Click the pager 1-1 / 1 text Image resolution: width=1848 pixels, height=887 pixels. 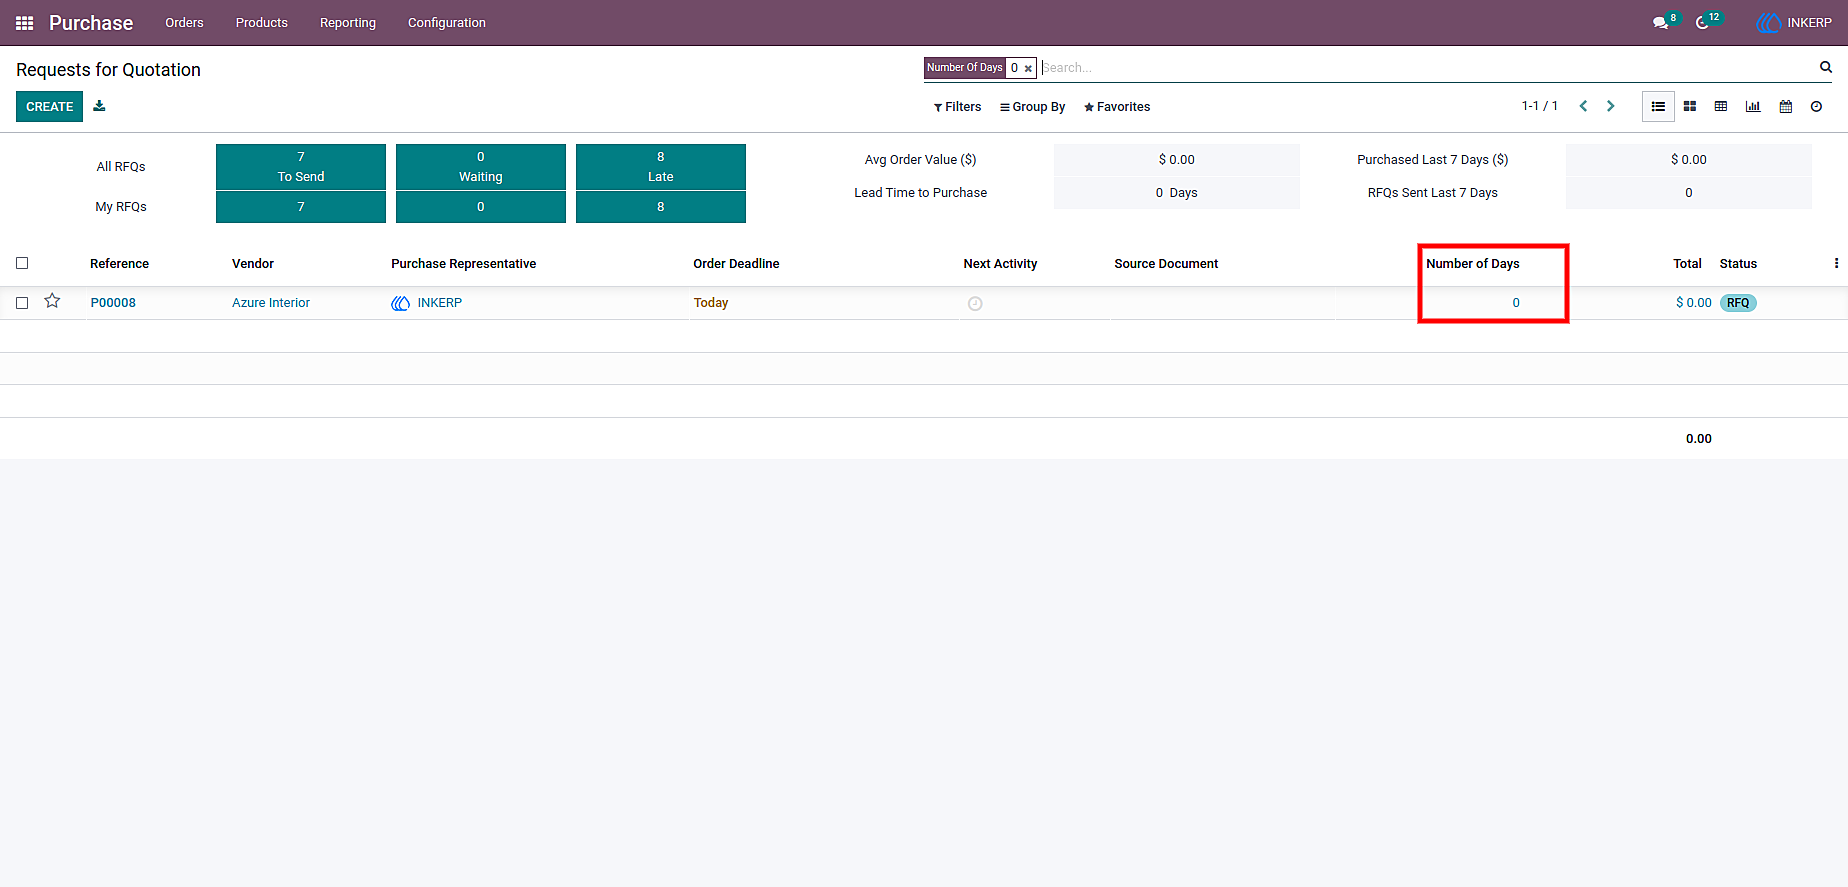[1540, 106]
